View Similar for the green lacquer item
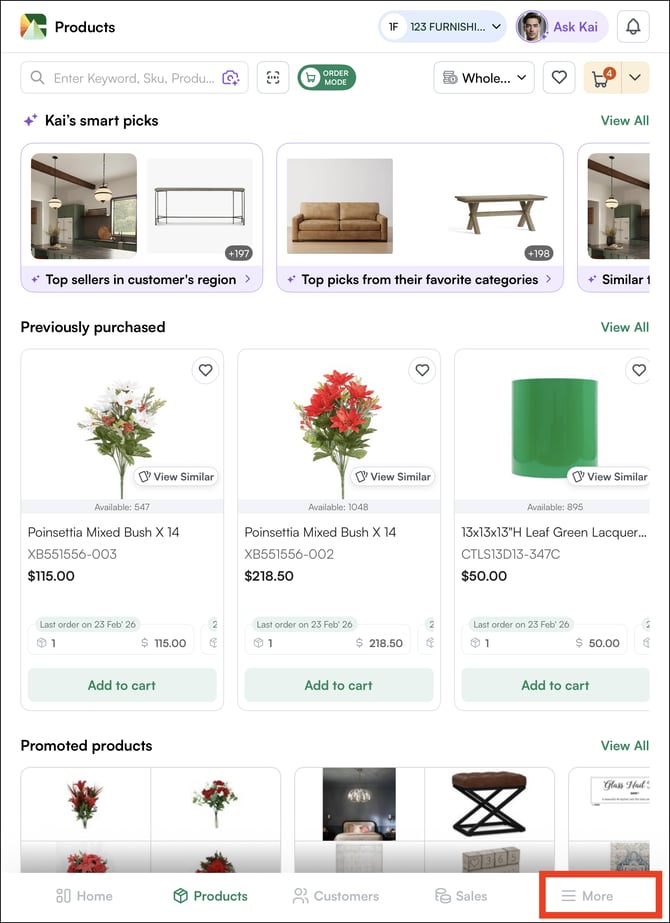 click(x=609, y=476)
